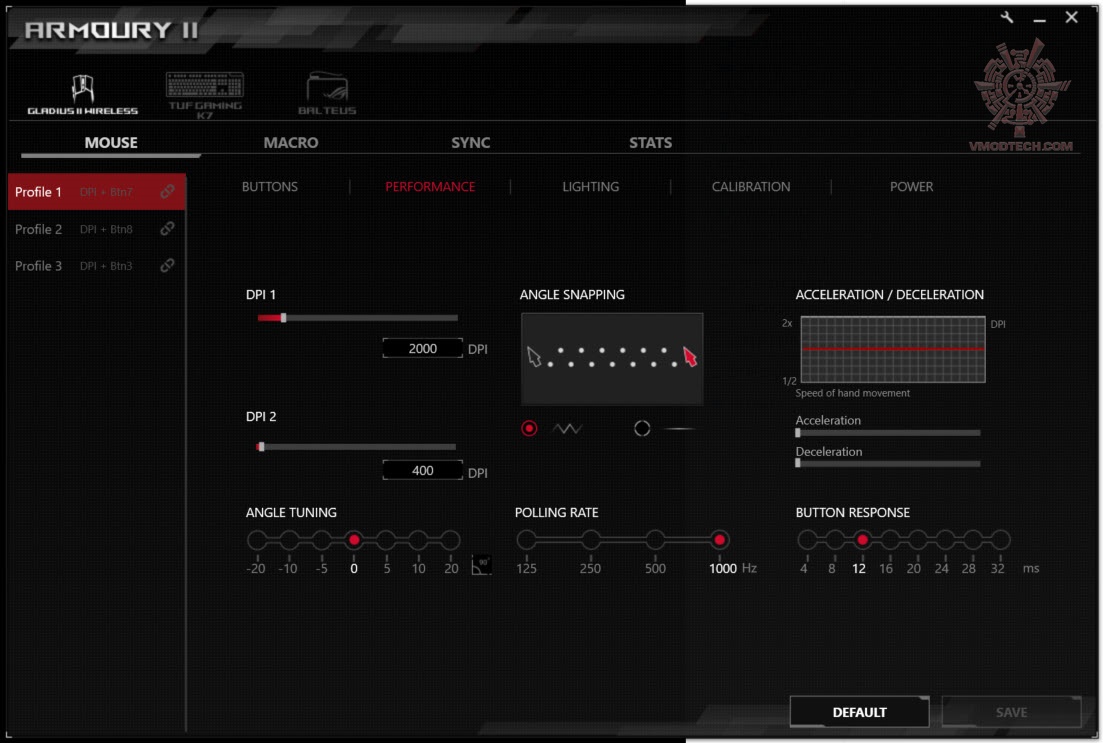Image resolution: width=1103 pixels, height=743 pixels.
Task: Select Profile 1 in the sidebar
Action: coord(97,191)
